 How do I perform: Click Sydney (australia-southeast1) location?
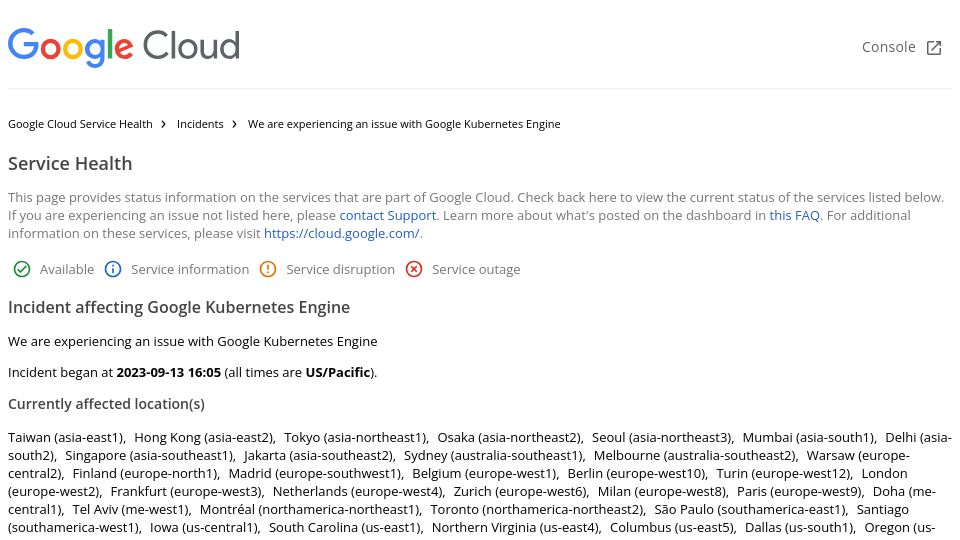494,456
